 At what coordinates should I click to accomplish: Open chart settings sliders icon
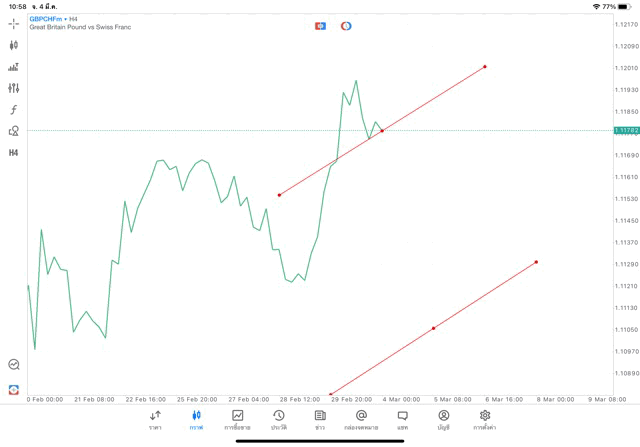pos(14,88)
